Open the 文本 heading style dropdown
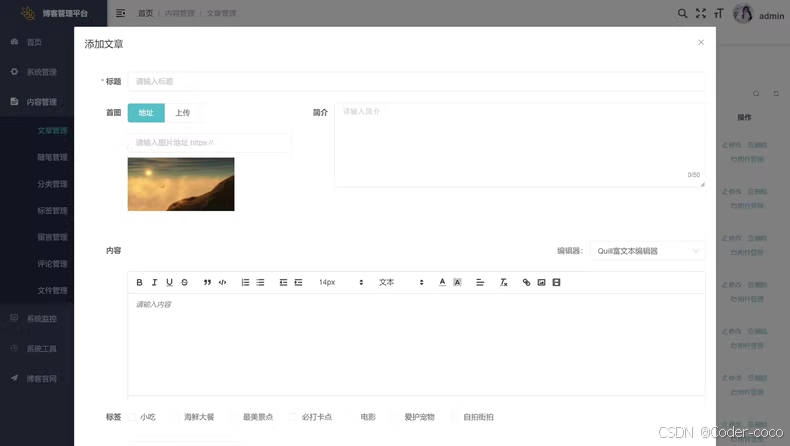This screenshot has height=446, width=790. [401, 282]
